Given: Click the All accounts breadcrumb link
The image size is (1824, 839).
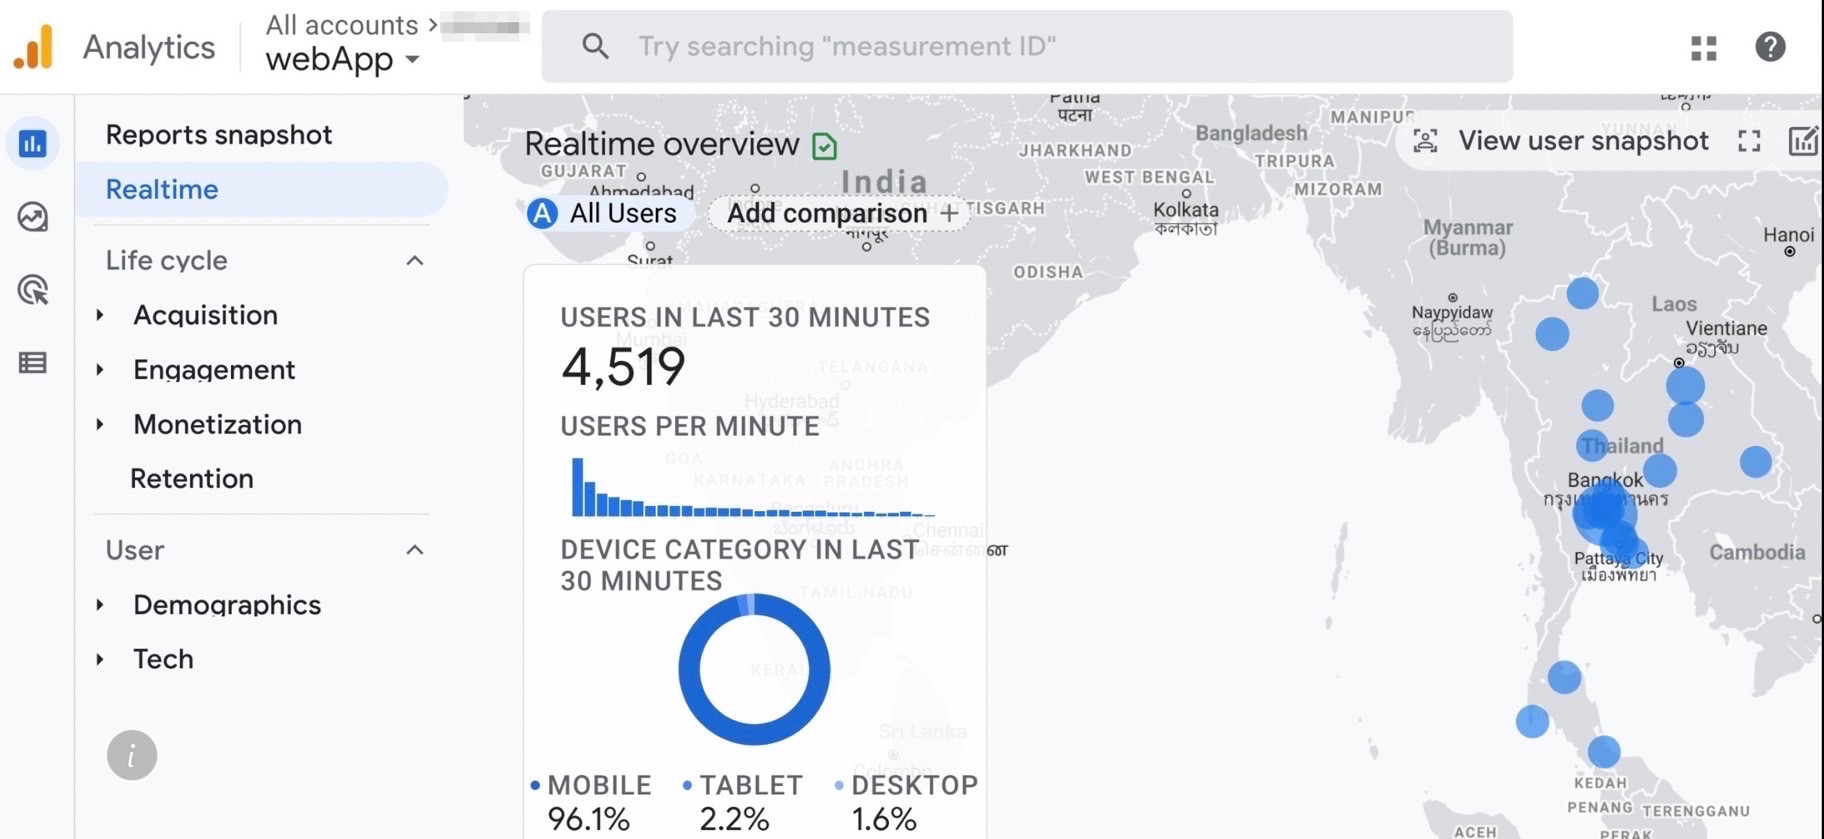Looking at the screenshot, I should [x=342, y=25].
